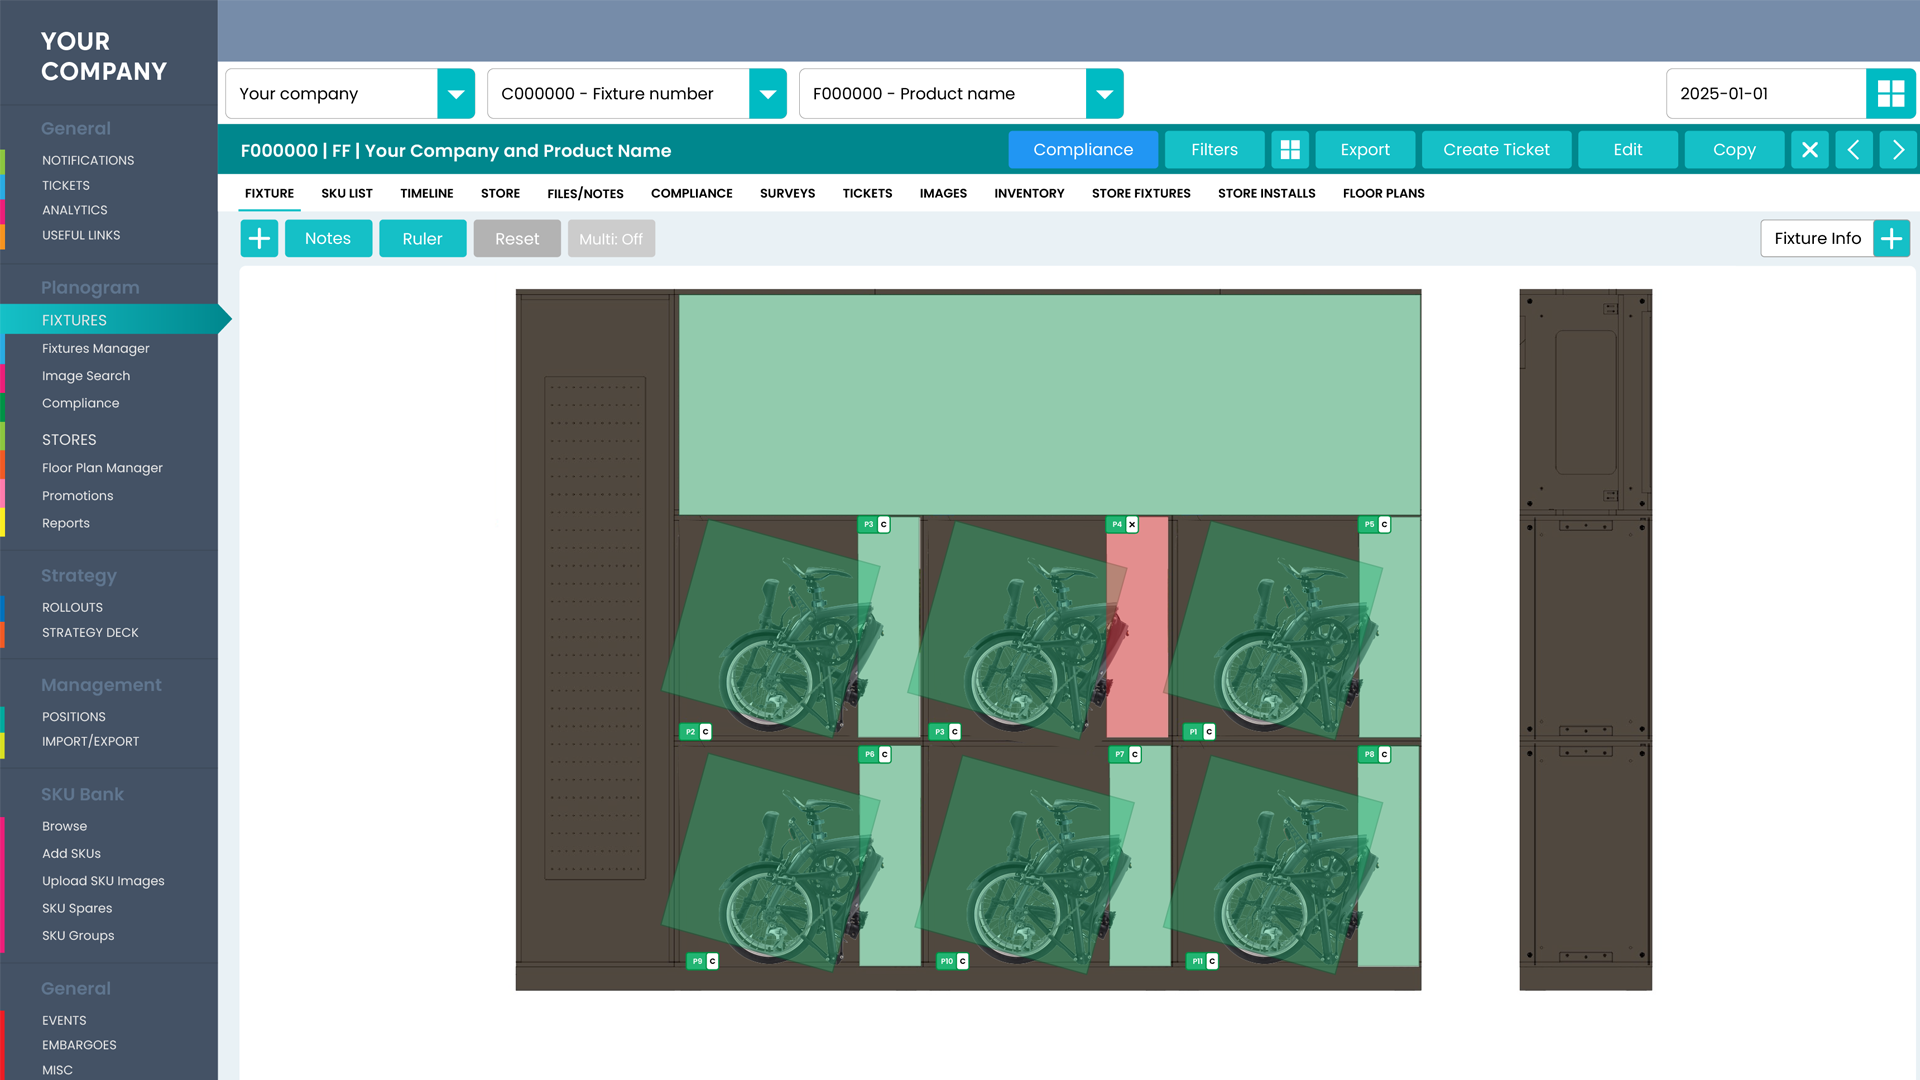Open the Fixture number dropdown arrow
Viewport: 1920px width, 1080px height.
click(x=768, y=94)
